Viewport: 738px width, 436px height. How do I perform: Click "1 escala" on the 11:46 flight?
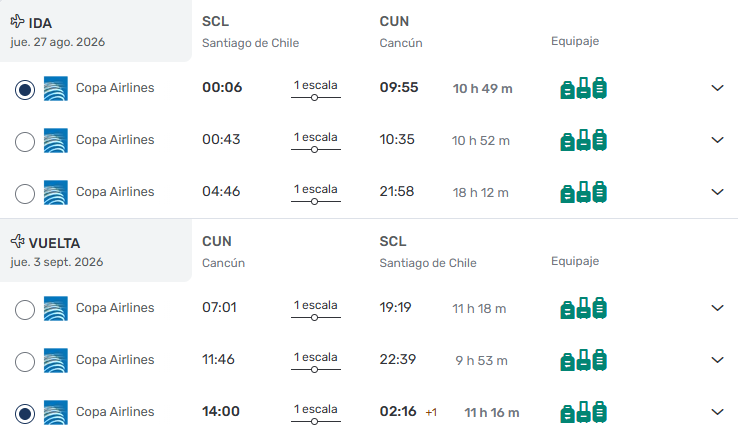(x=315, y=356)
